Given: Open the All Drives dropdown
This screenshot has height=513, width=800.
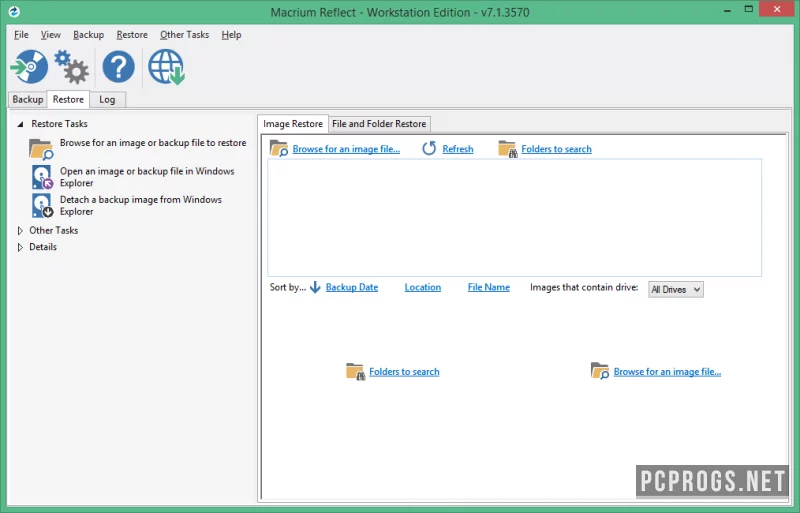Looking at the screenshot, I should [676, 289].
